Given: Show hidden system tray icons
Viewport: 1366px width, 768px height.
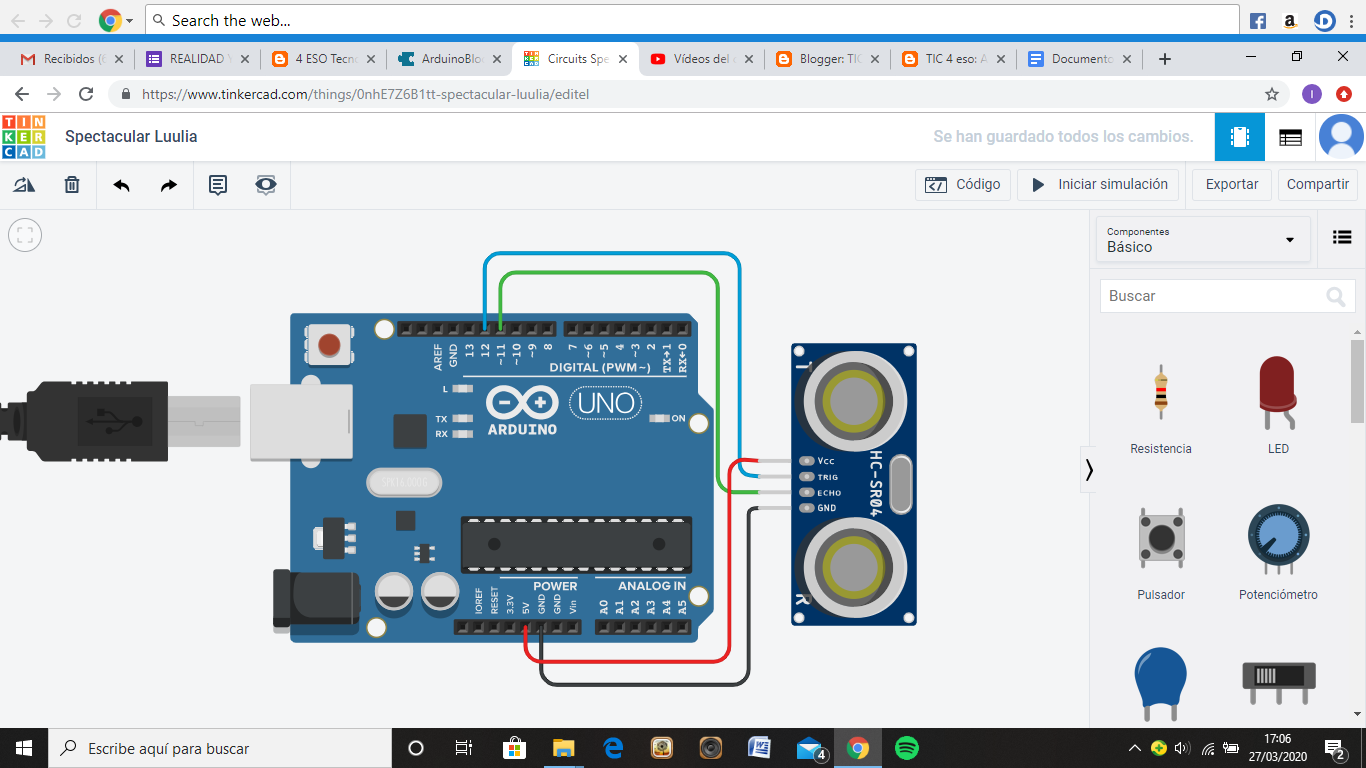Looking at the screenshot, I should click(1134, 748).
